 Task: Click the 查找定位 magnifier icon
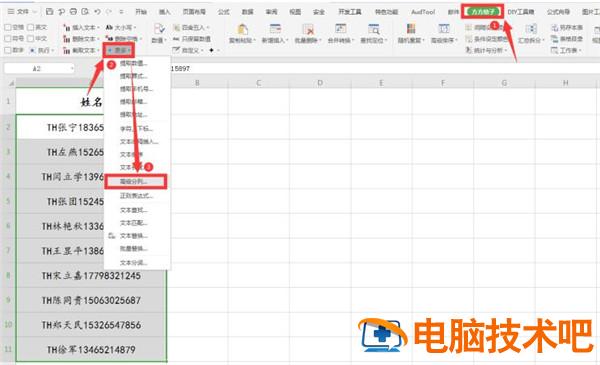tap(373, 29)
